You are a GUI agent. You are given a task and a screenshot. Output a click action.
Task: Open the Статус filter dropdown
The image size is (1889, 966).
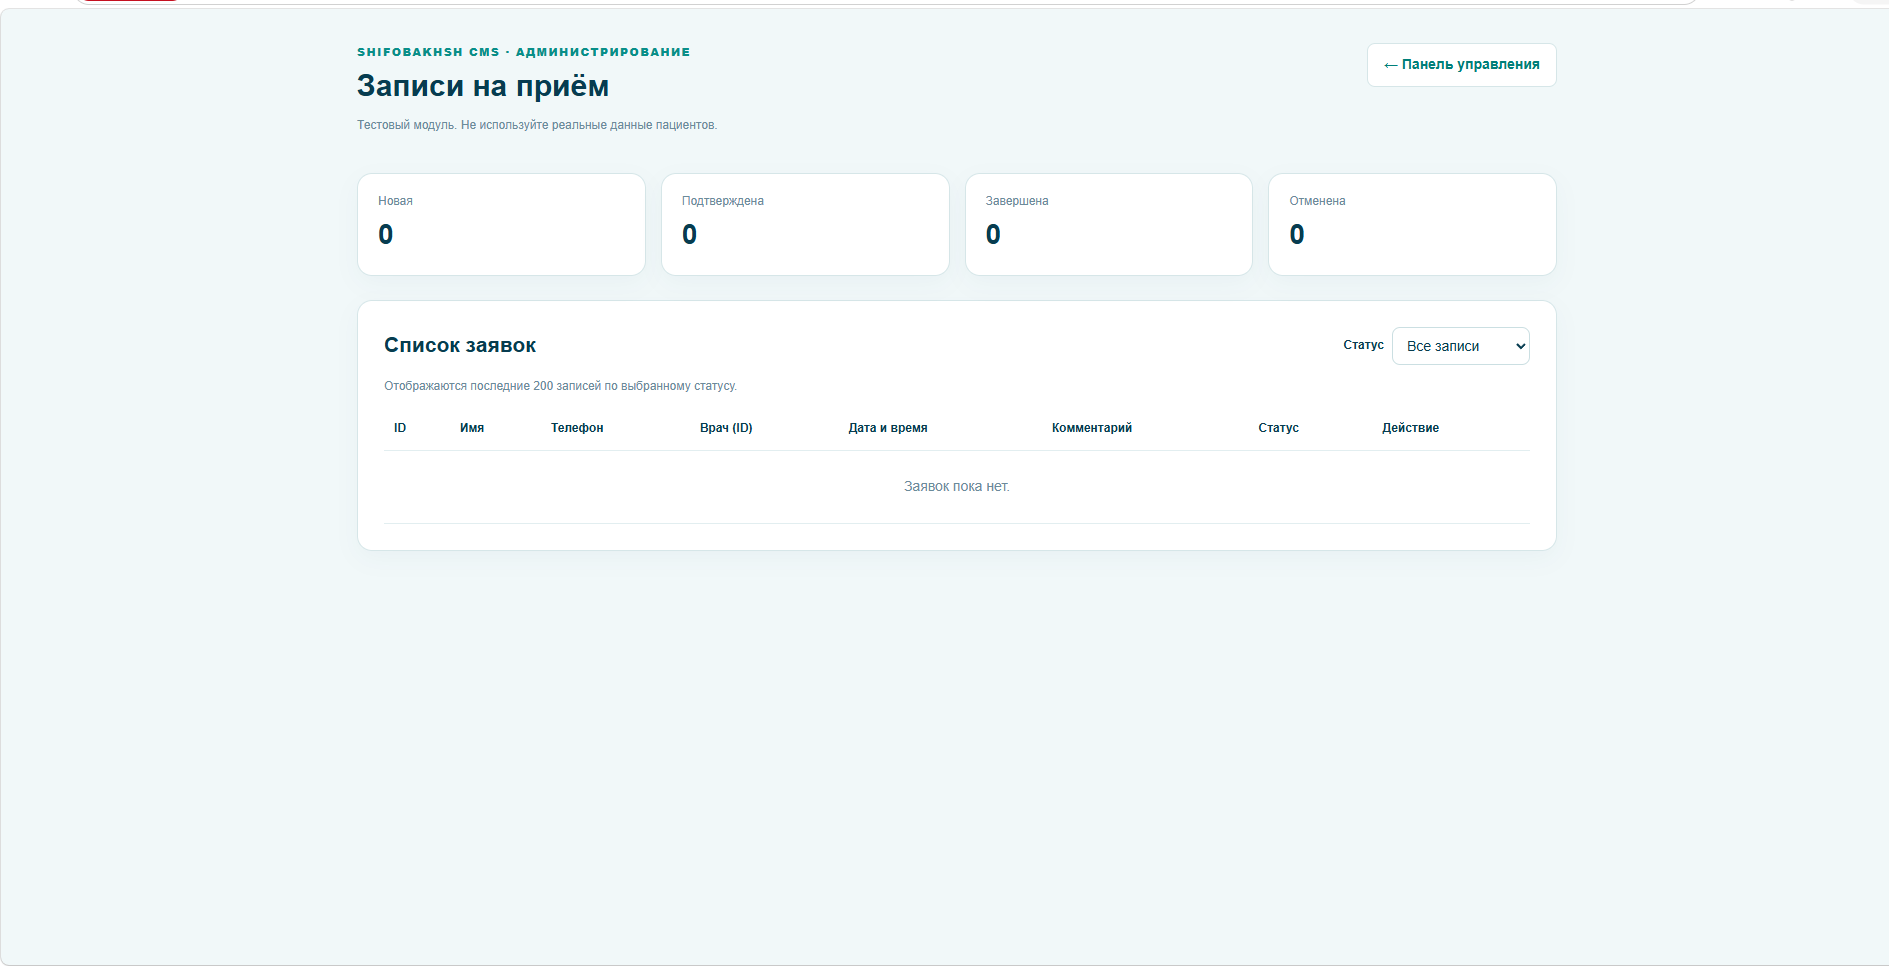1460,346
